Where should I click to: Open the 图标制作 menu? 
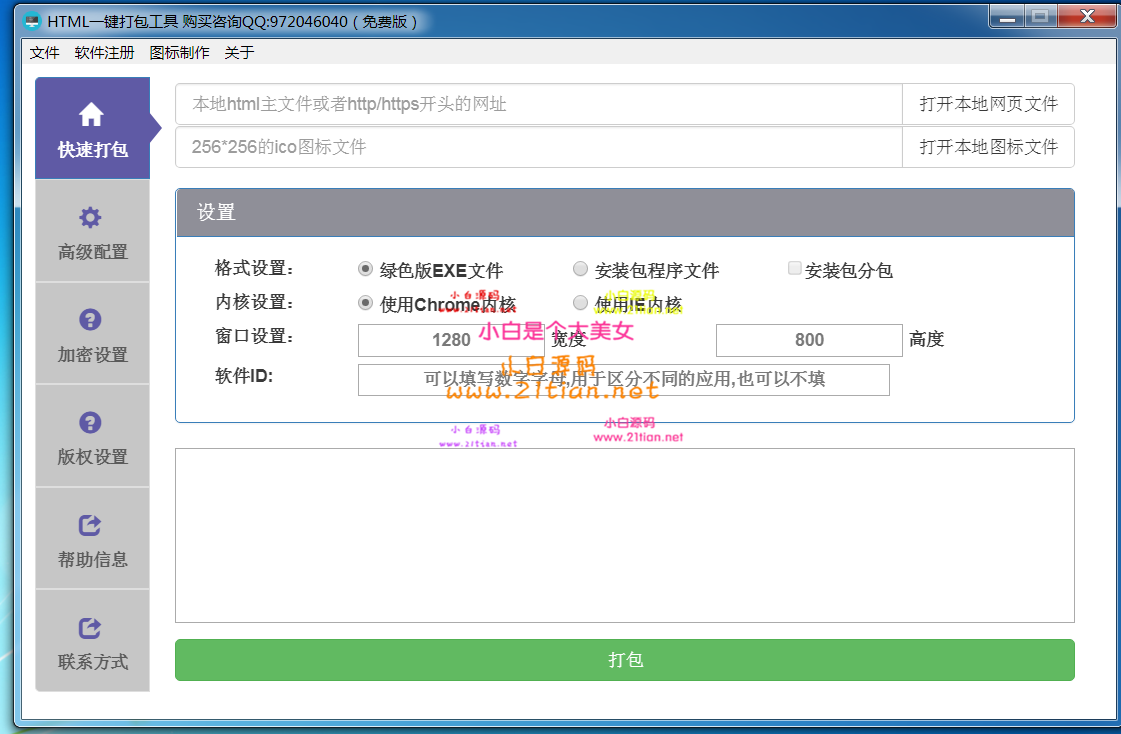pos(179,53)
